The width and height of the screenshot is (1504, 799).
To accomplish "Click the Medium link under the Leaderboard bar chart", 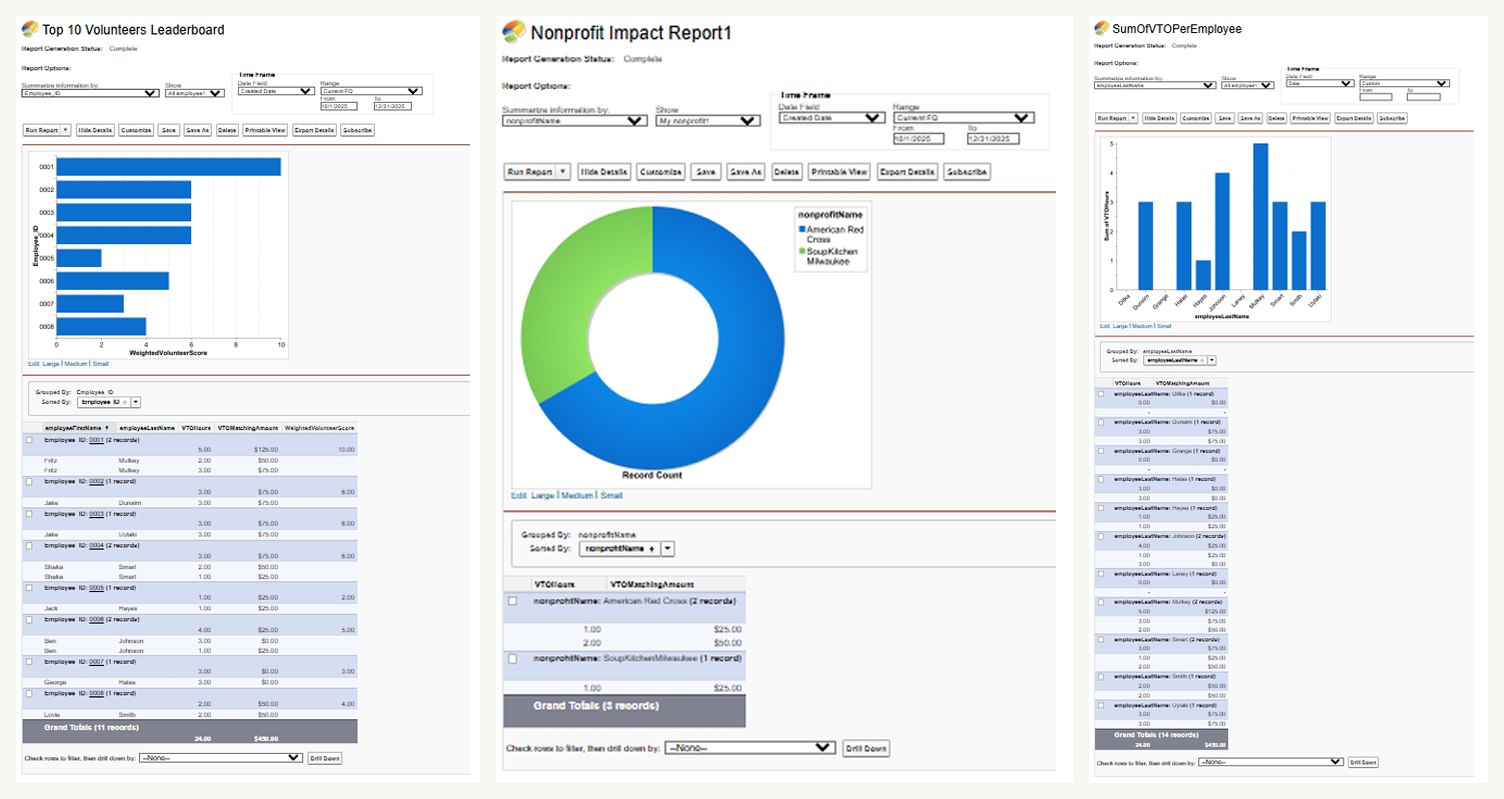I will [x=76, y=363].
